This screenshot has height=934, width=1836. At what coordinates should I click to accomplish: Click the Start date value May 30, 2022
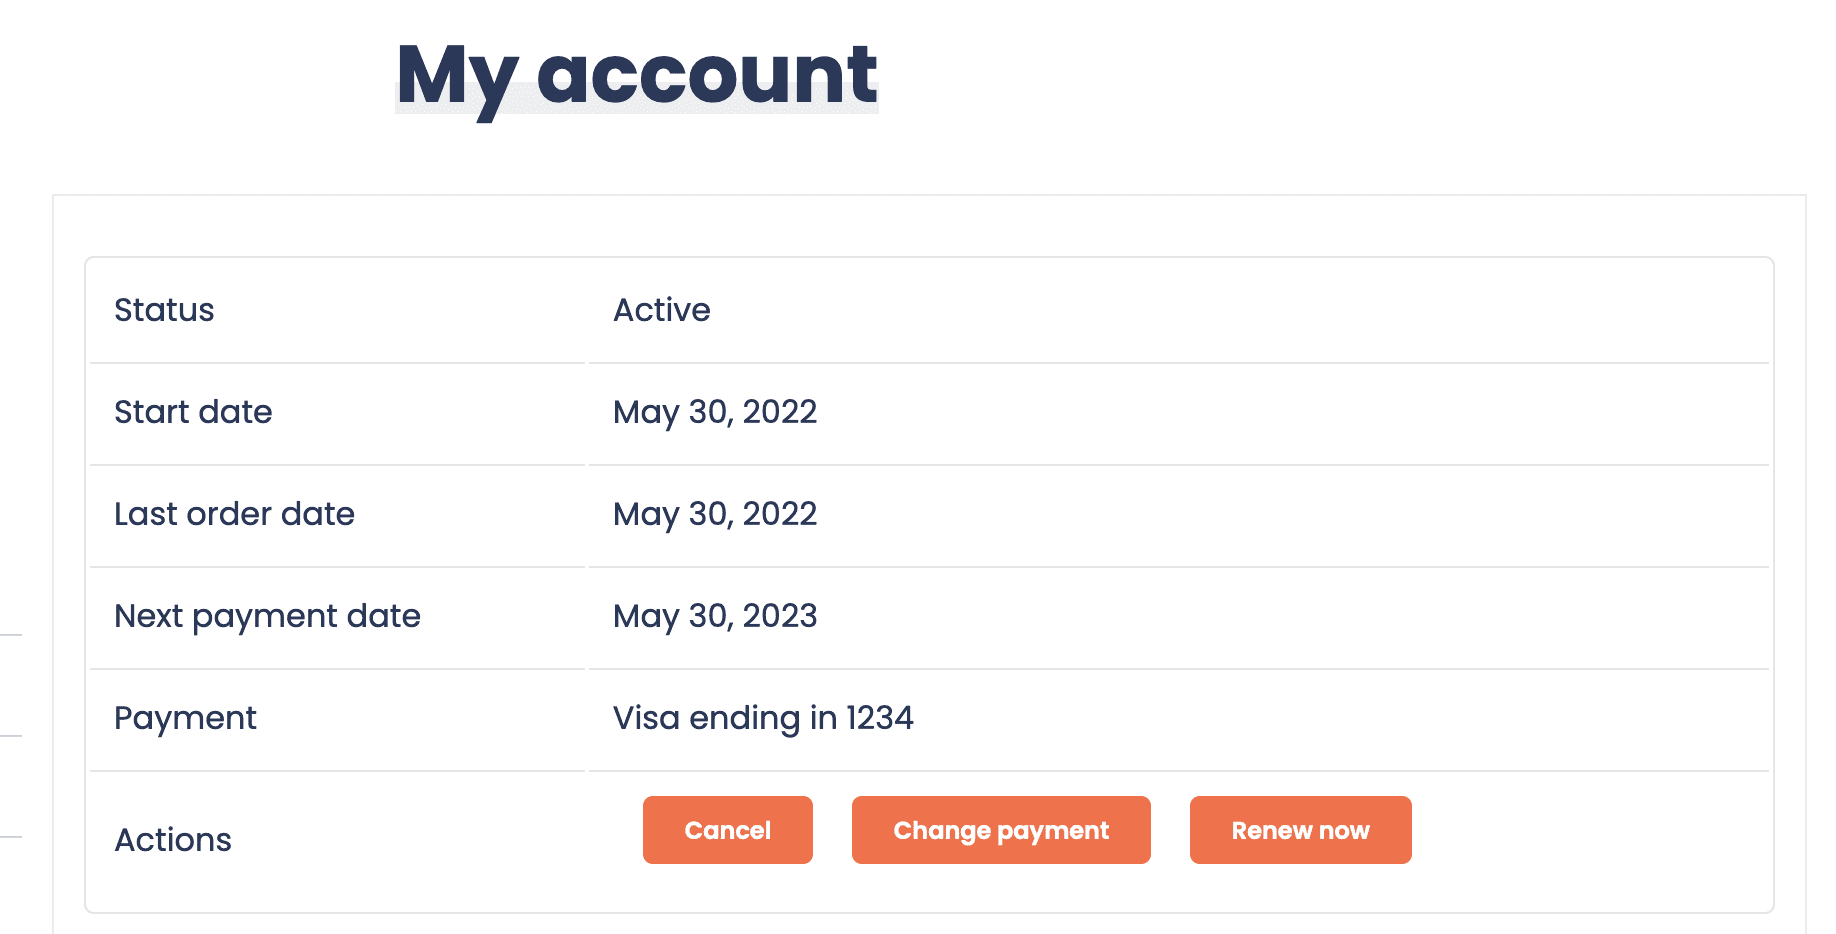coord(715,412)
